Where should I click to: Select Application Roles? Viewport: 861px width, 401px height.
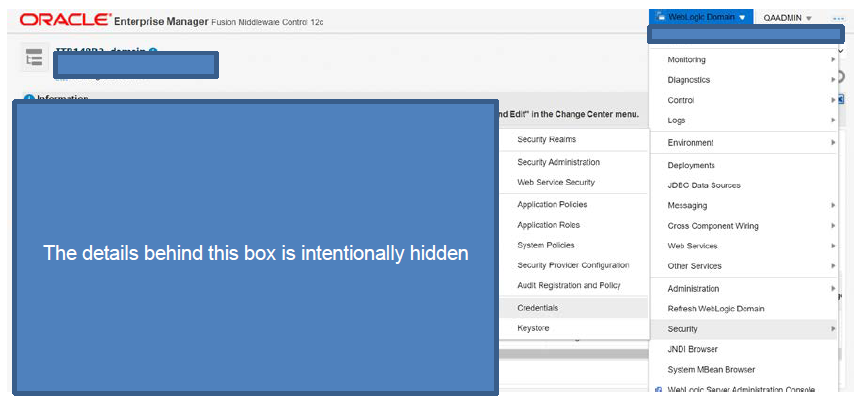click(x=574, y=225)
